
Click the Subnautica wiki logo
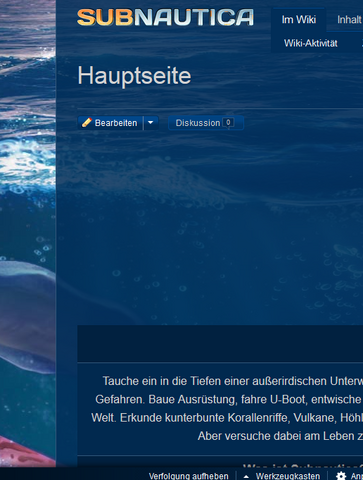point(165,18)
